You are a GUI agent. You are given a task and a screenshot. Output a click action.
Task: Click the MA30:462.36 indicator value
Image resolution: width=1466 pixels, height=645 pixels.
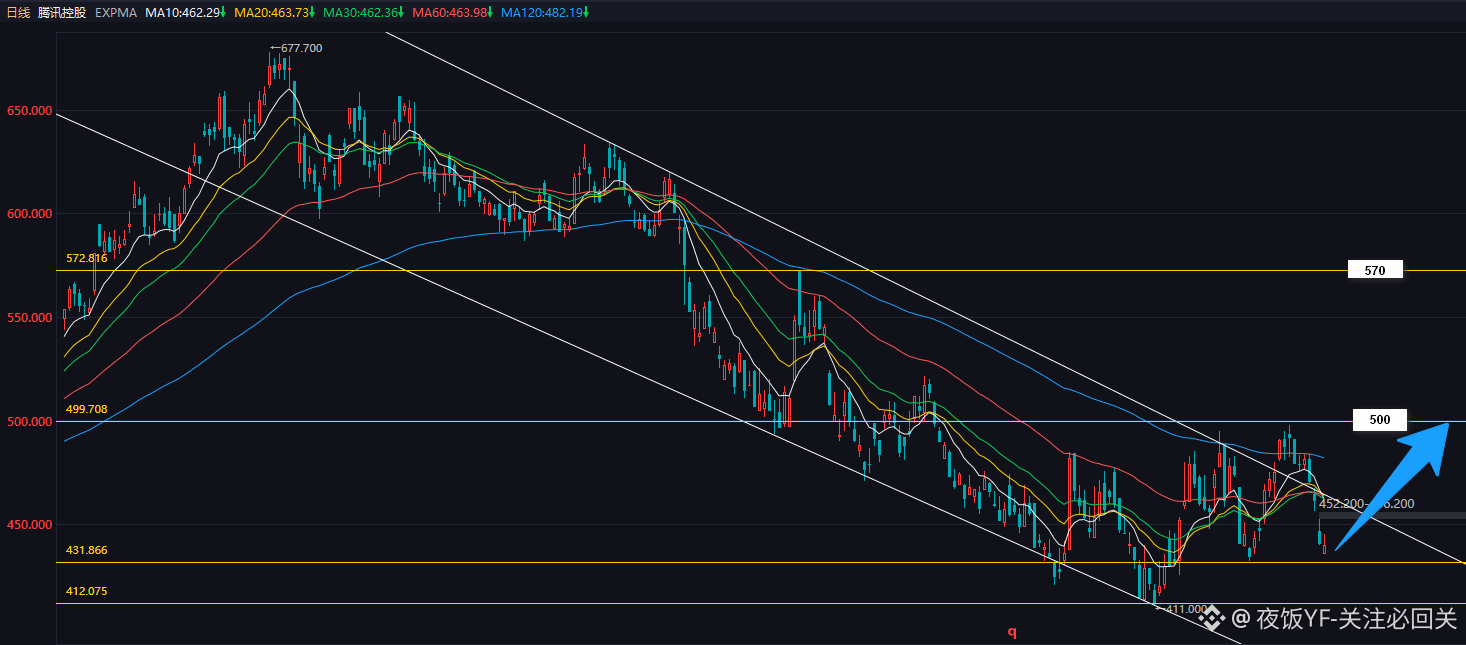[x=364, y=13]
